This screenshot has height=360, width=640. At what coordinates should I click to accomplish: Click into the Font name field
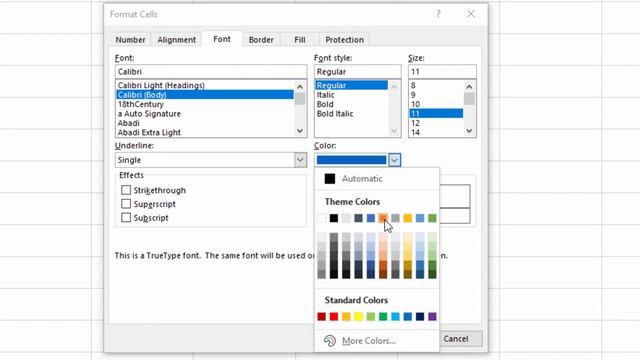click(211, 71)
